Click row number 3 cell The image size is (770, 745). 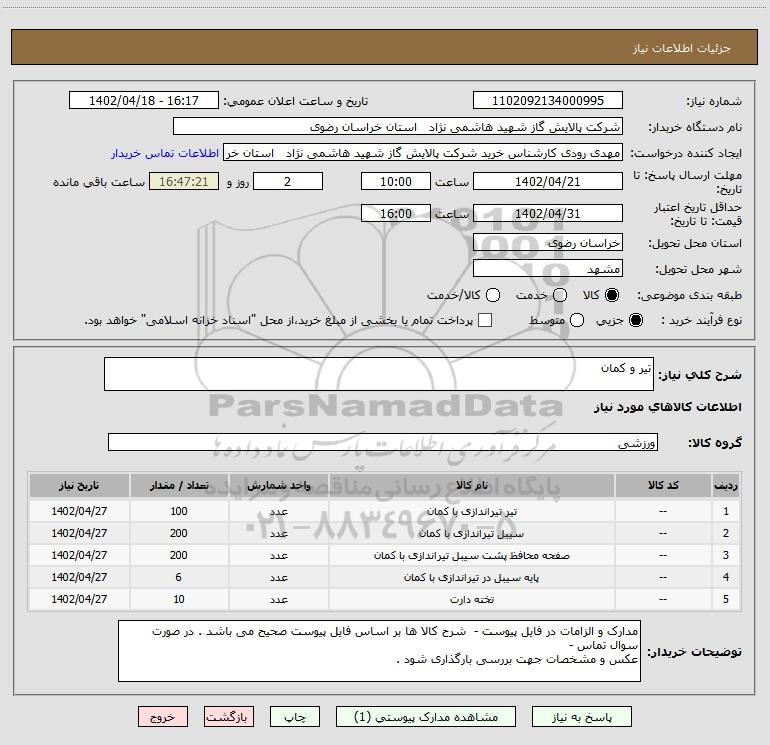(x=726, y=555)
